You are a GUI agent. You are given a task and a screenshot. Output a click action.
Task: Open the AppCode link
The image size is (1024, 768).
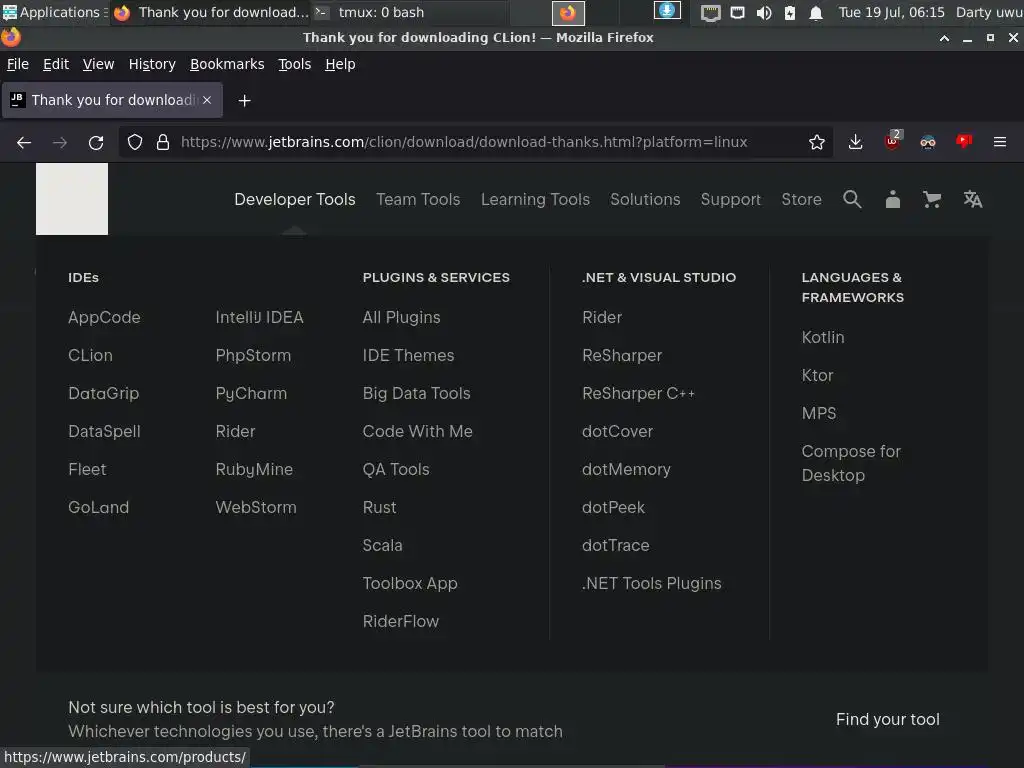coord(104,317)
